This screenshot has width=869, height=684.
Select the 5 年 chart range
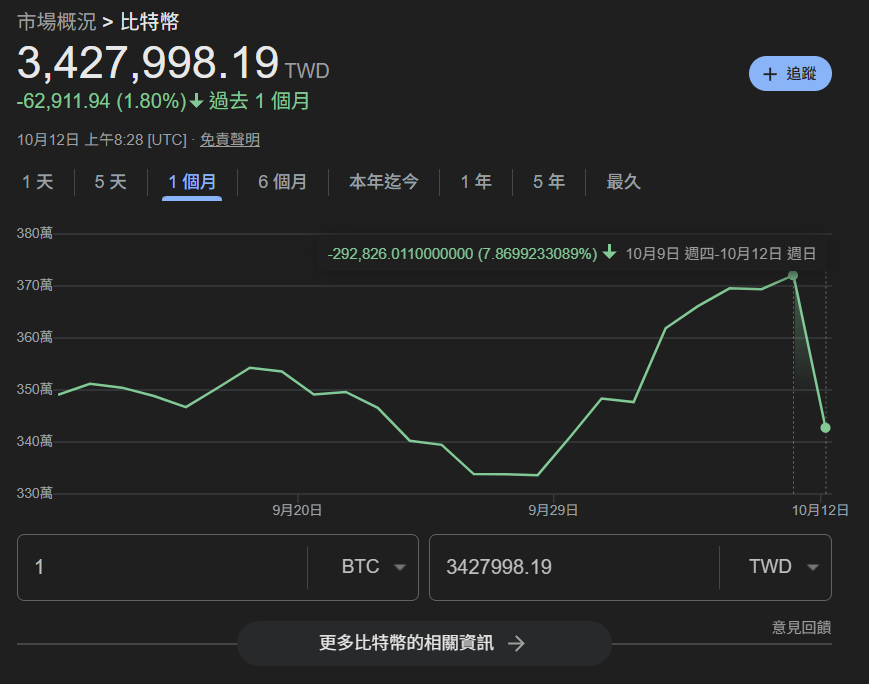(x=548, y=182)
